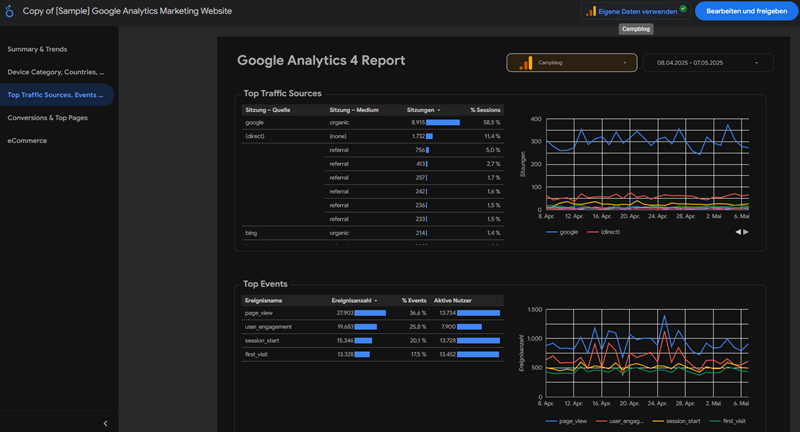The width and height of the screenshot is (800, 432).
Task: Toggle the user_engag... series in the legend
Action: pos(619,421)
